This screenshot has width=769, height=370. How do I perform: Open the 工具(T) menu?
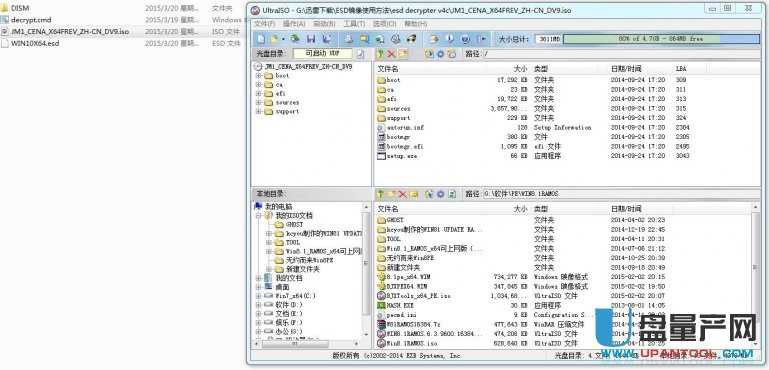(x=354, y=24)
